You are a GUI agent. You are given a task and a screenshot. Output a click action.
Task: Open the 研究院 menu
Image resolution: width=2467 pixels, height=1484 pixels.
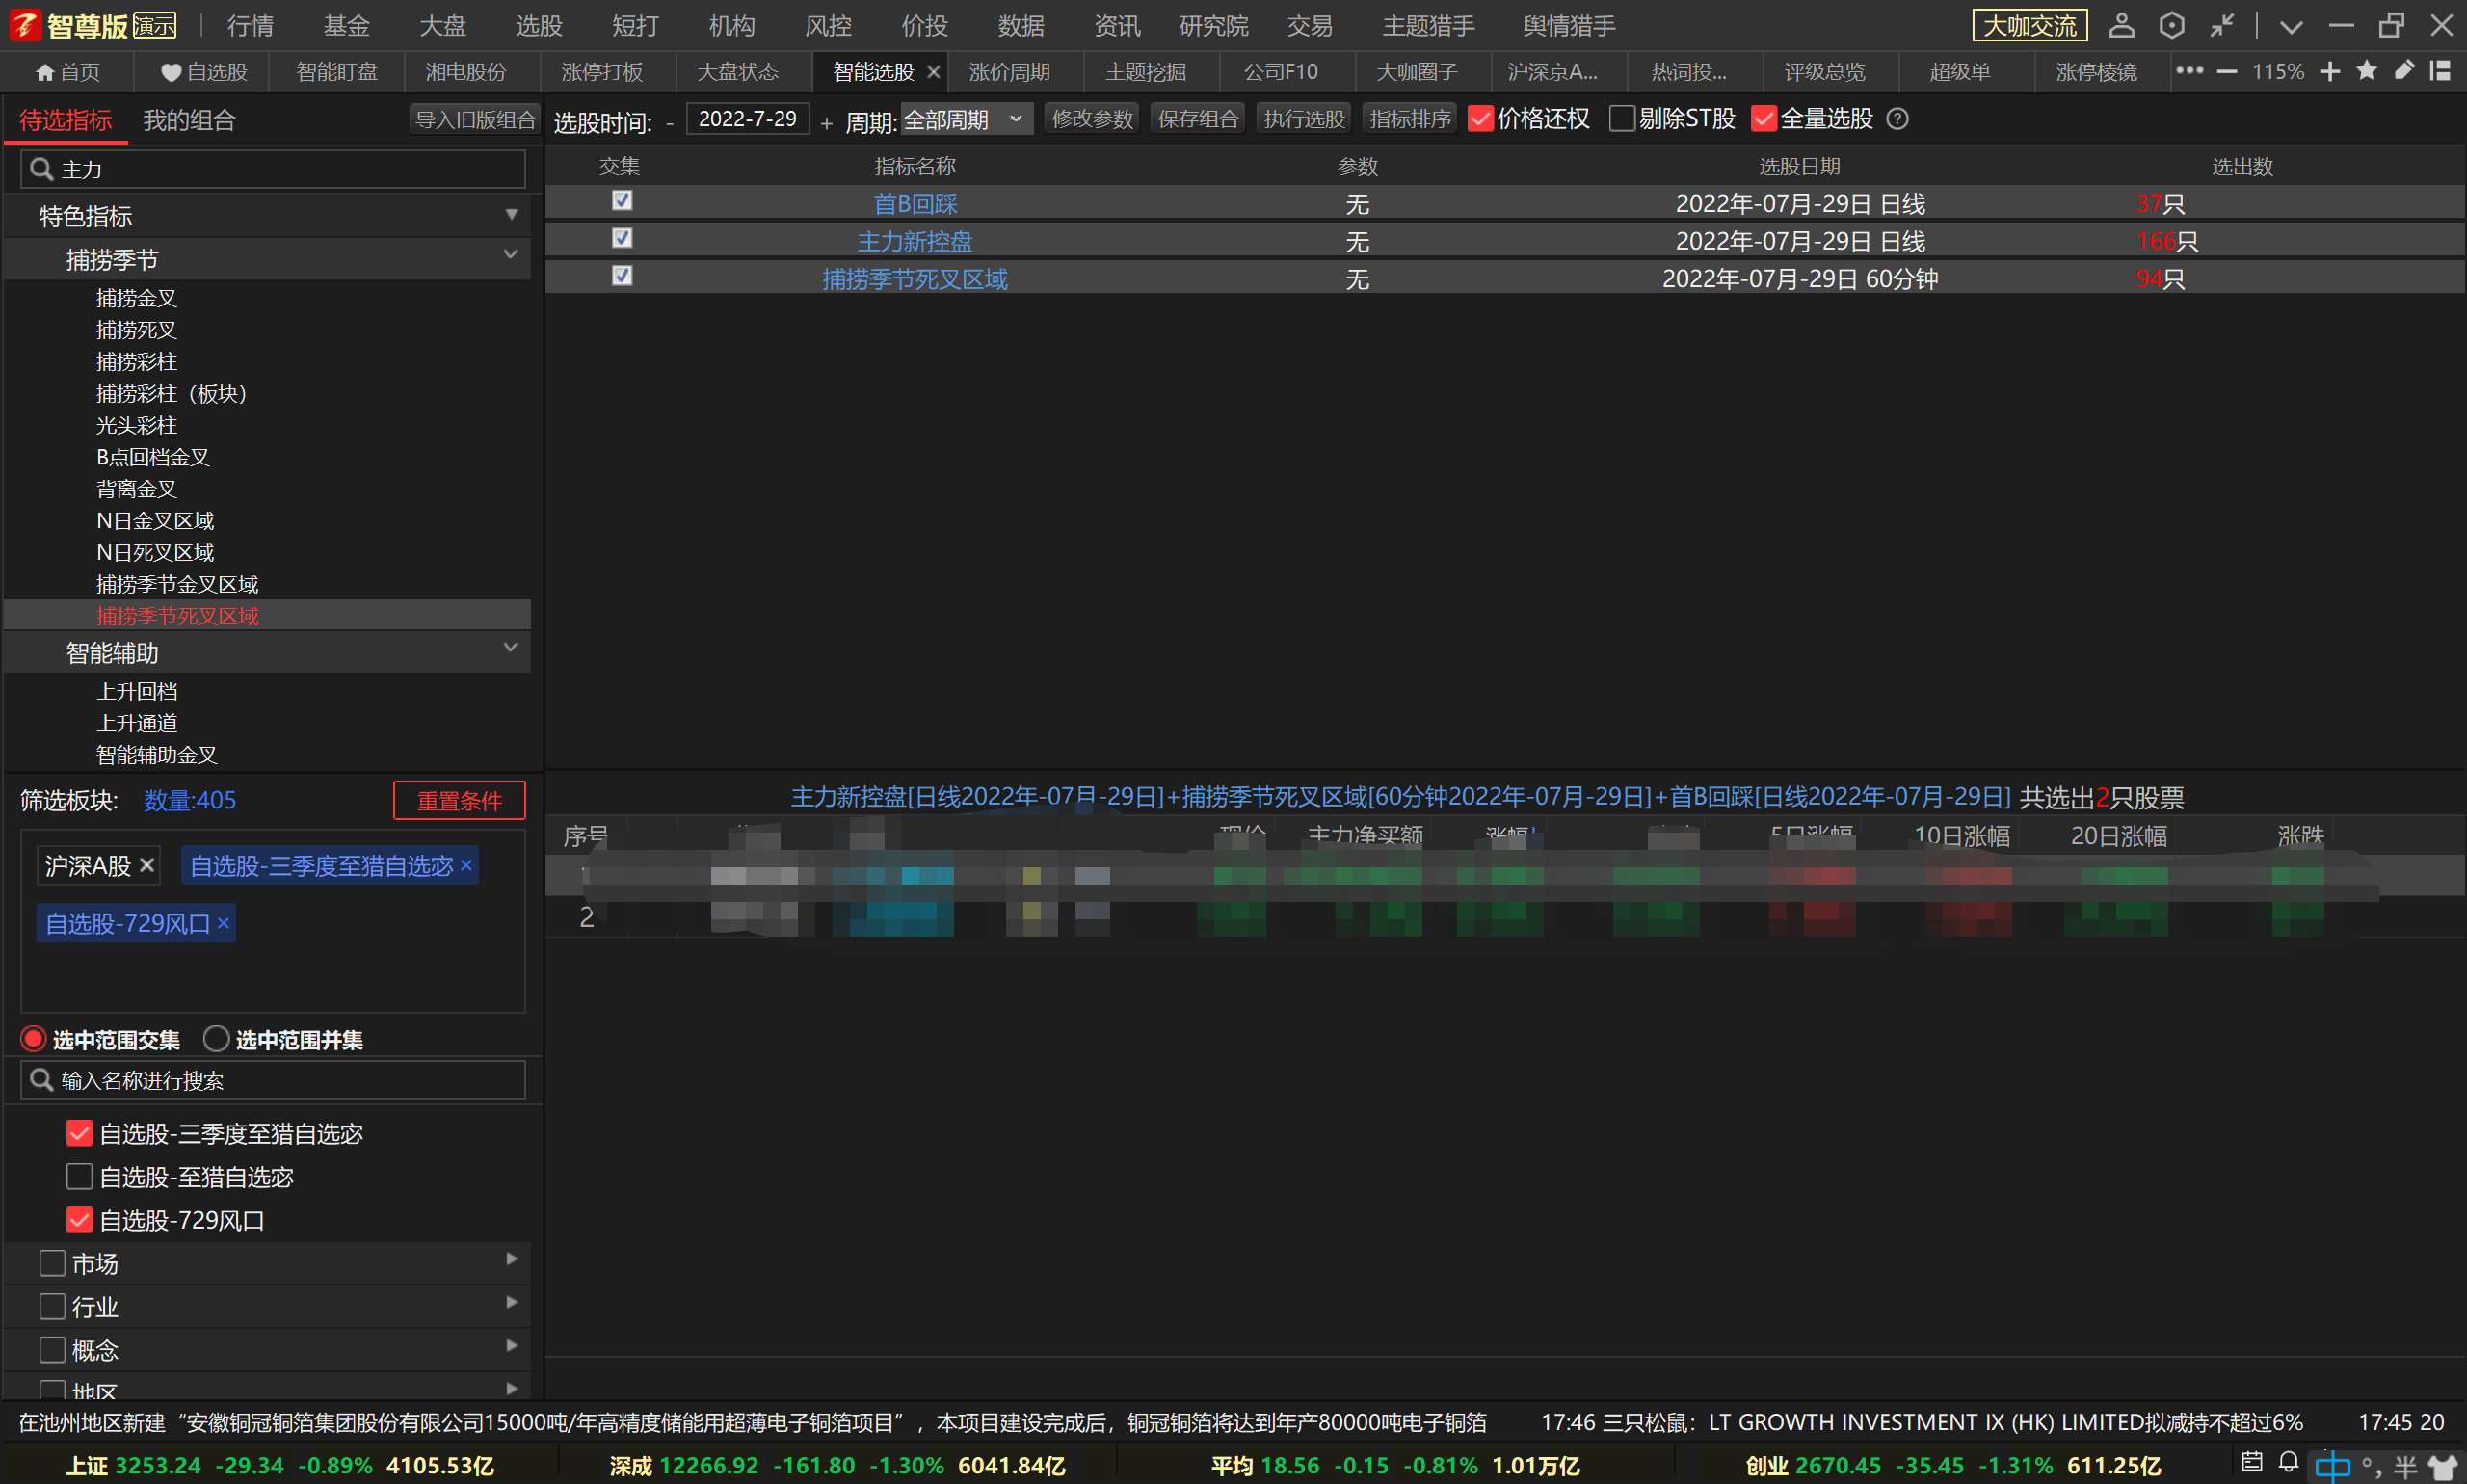click(x=1213, y=26)
